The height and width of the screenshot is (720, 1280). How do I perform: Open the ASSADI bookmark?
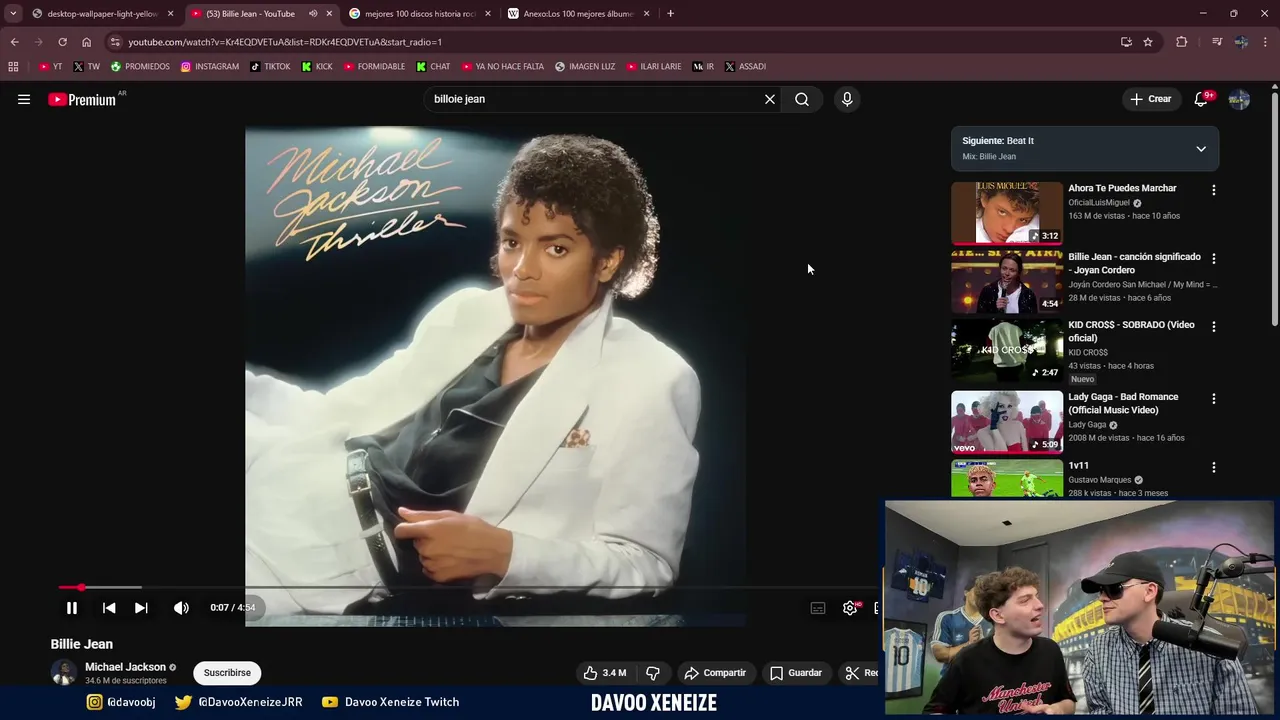click(745, 67)
